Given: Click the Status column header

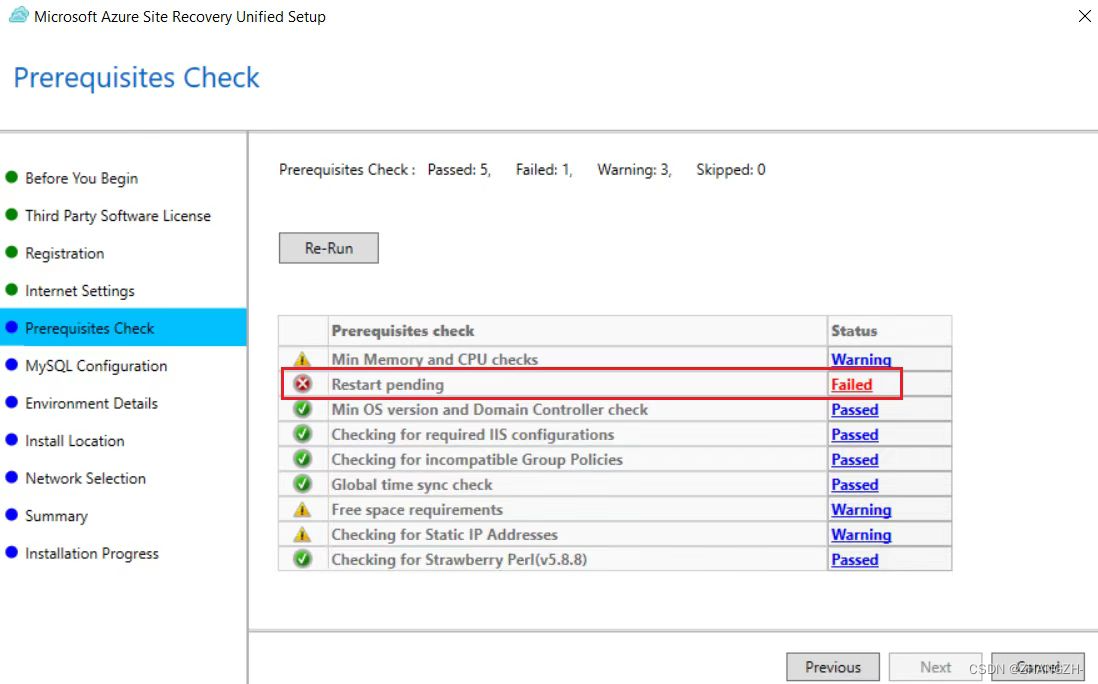Looking at the screenshot, I should click(889, 330).
